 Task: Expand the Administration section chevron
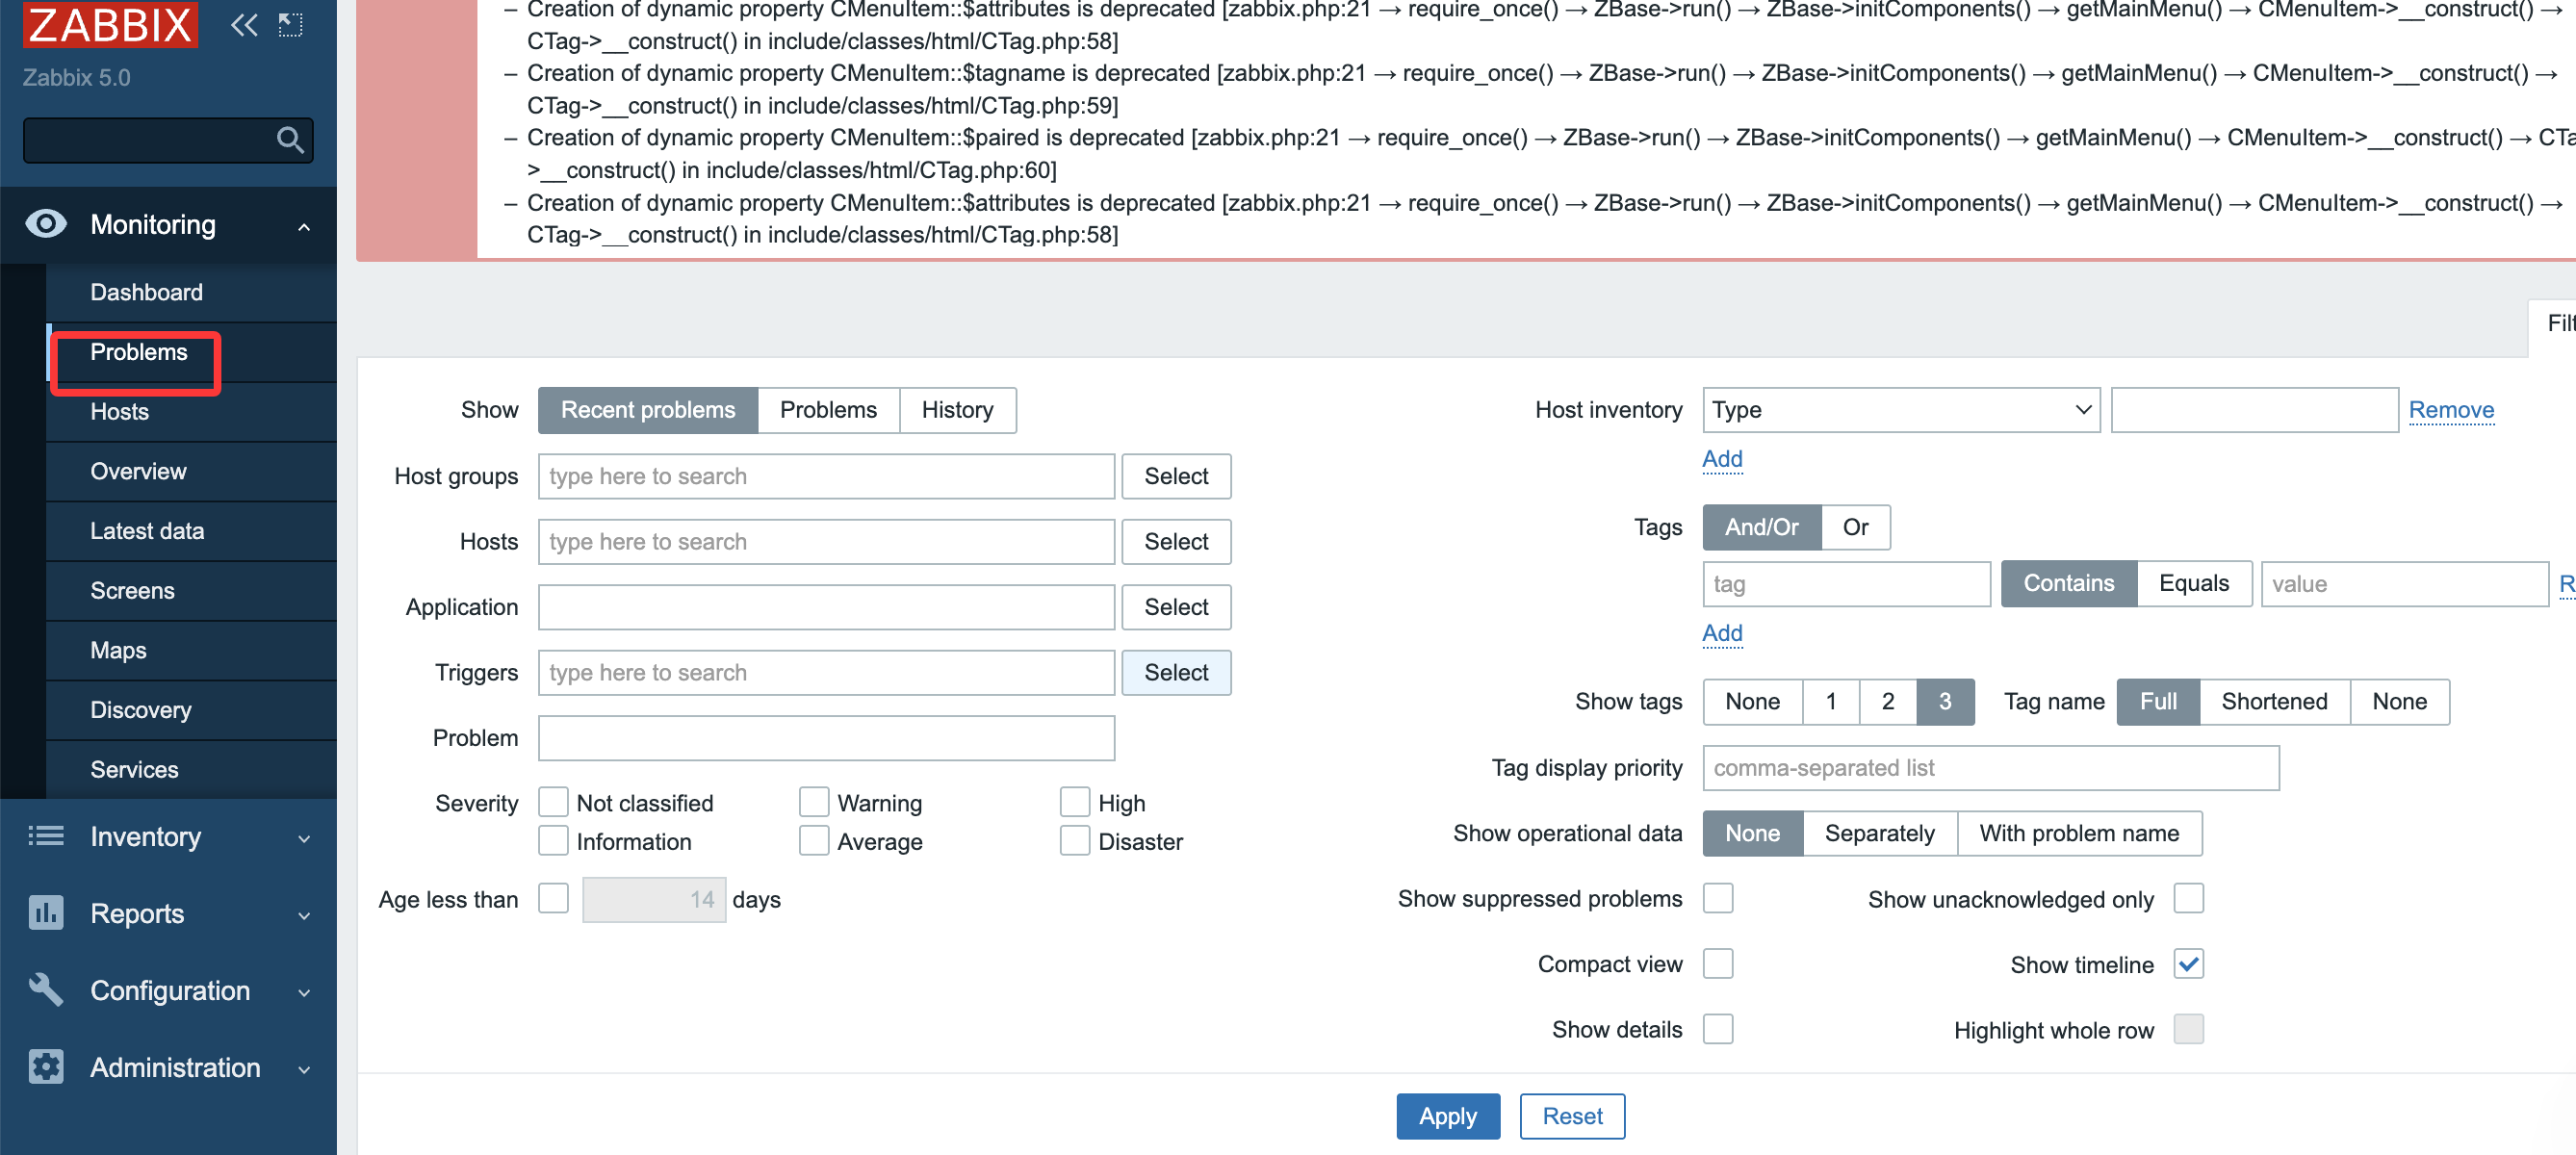(x=304, y=1069)
